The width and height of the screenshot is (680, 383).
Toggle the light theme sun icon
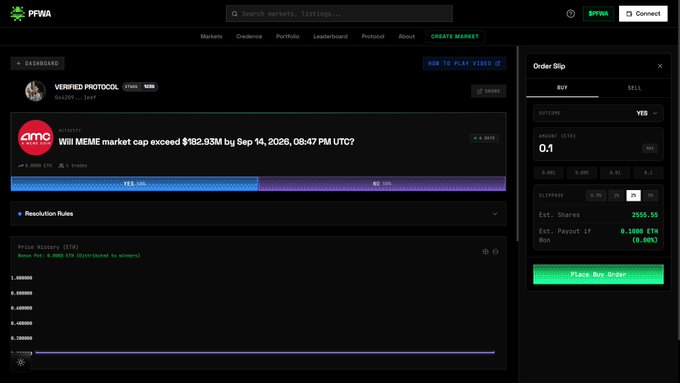click(20, 362)
